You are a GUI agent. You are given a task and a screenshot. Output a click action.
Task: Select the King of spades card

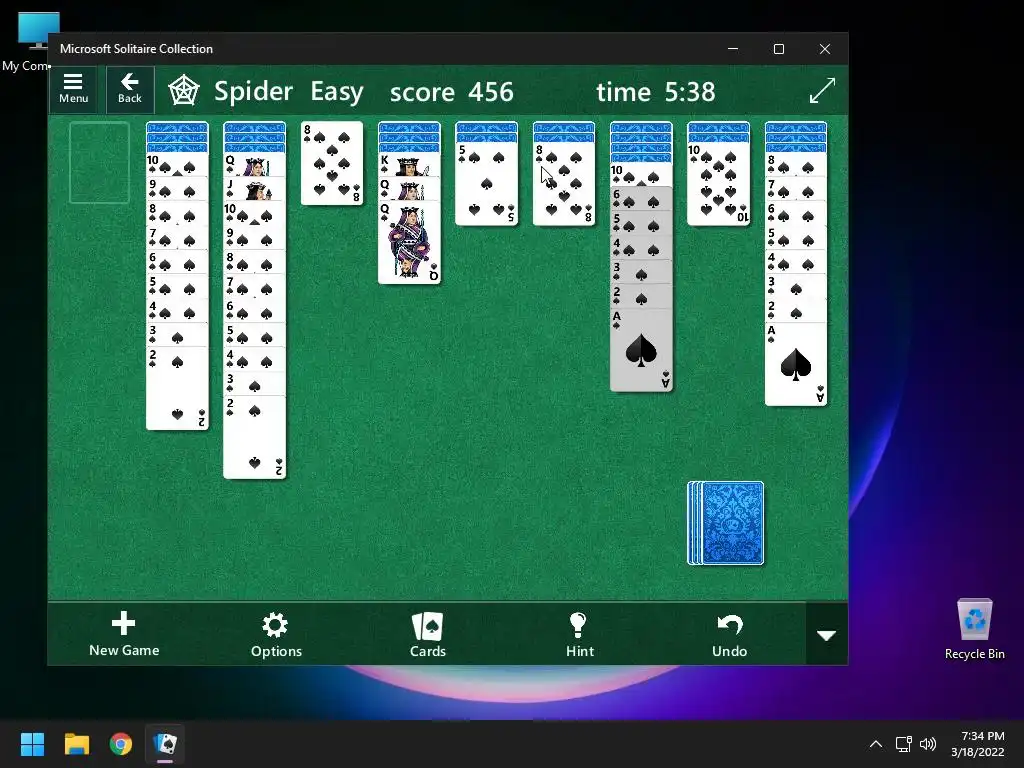[409, 165]
